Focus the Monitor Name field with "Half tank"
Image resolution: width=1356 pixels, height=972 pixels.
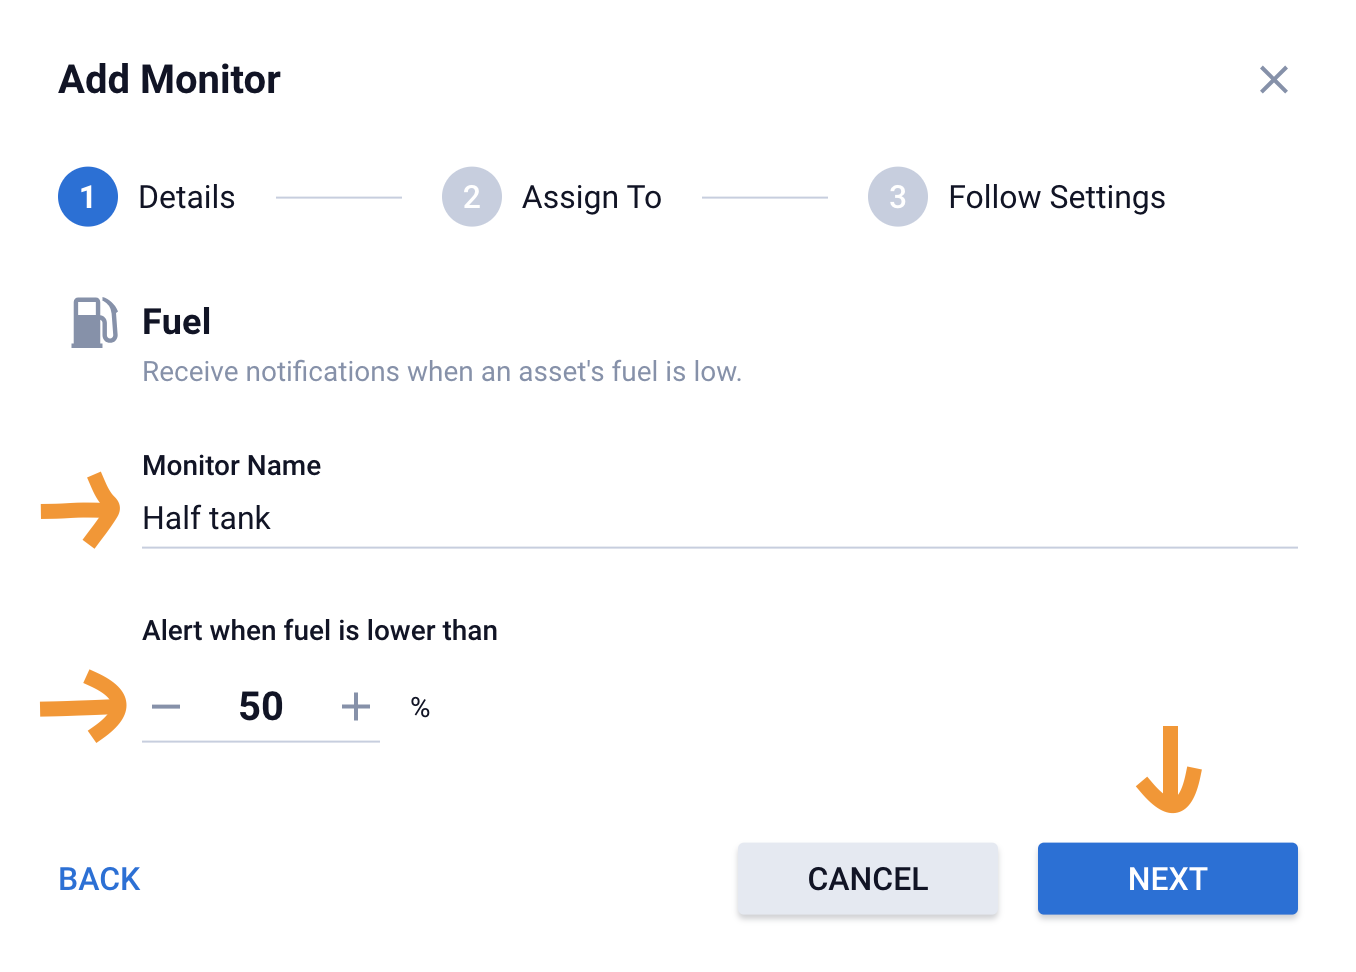click(718, 518)
